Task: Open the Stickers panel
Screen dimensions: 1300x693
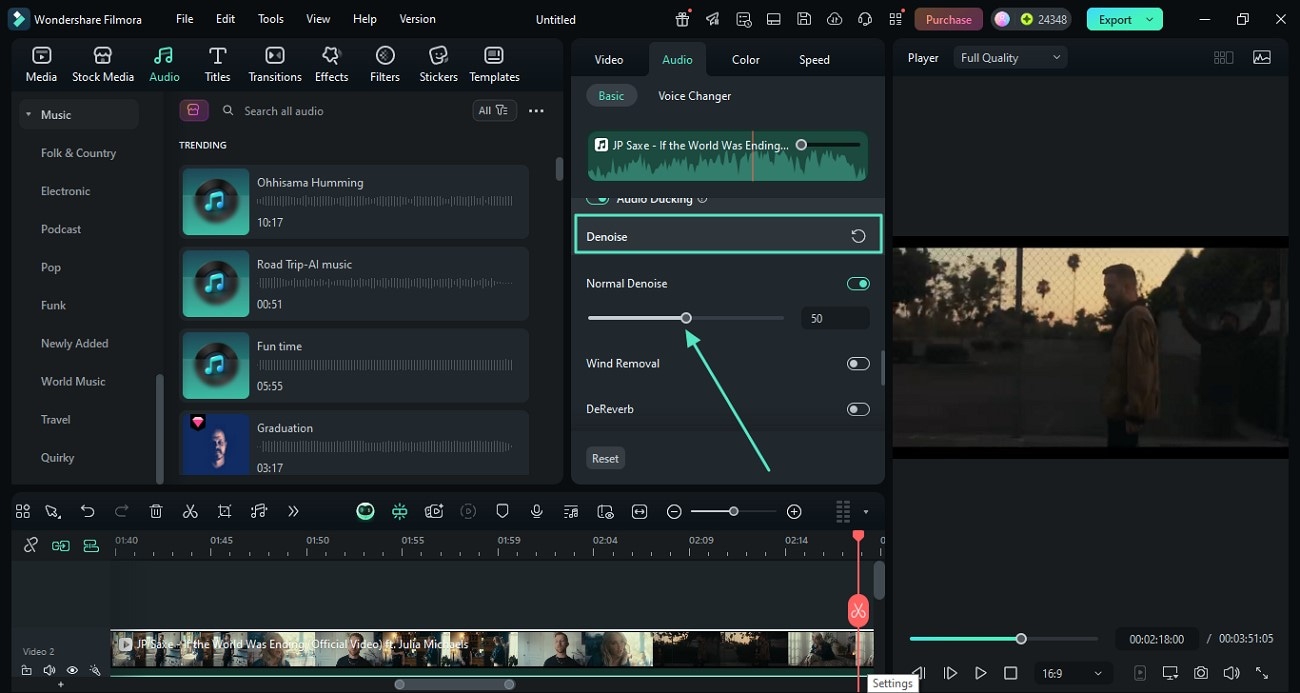Action: pyautogui.click(x=438, y=64)
